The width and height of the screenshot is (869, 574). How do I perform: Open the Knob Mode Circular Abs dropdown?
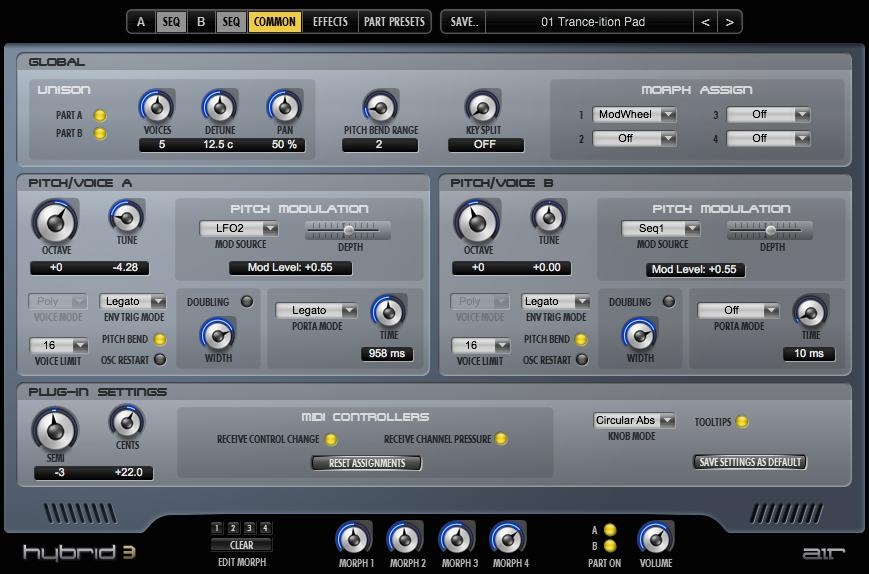tap(634, 421)
